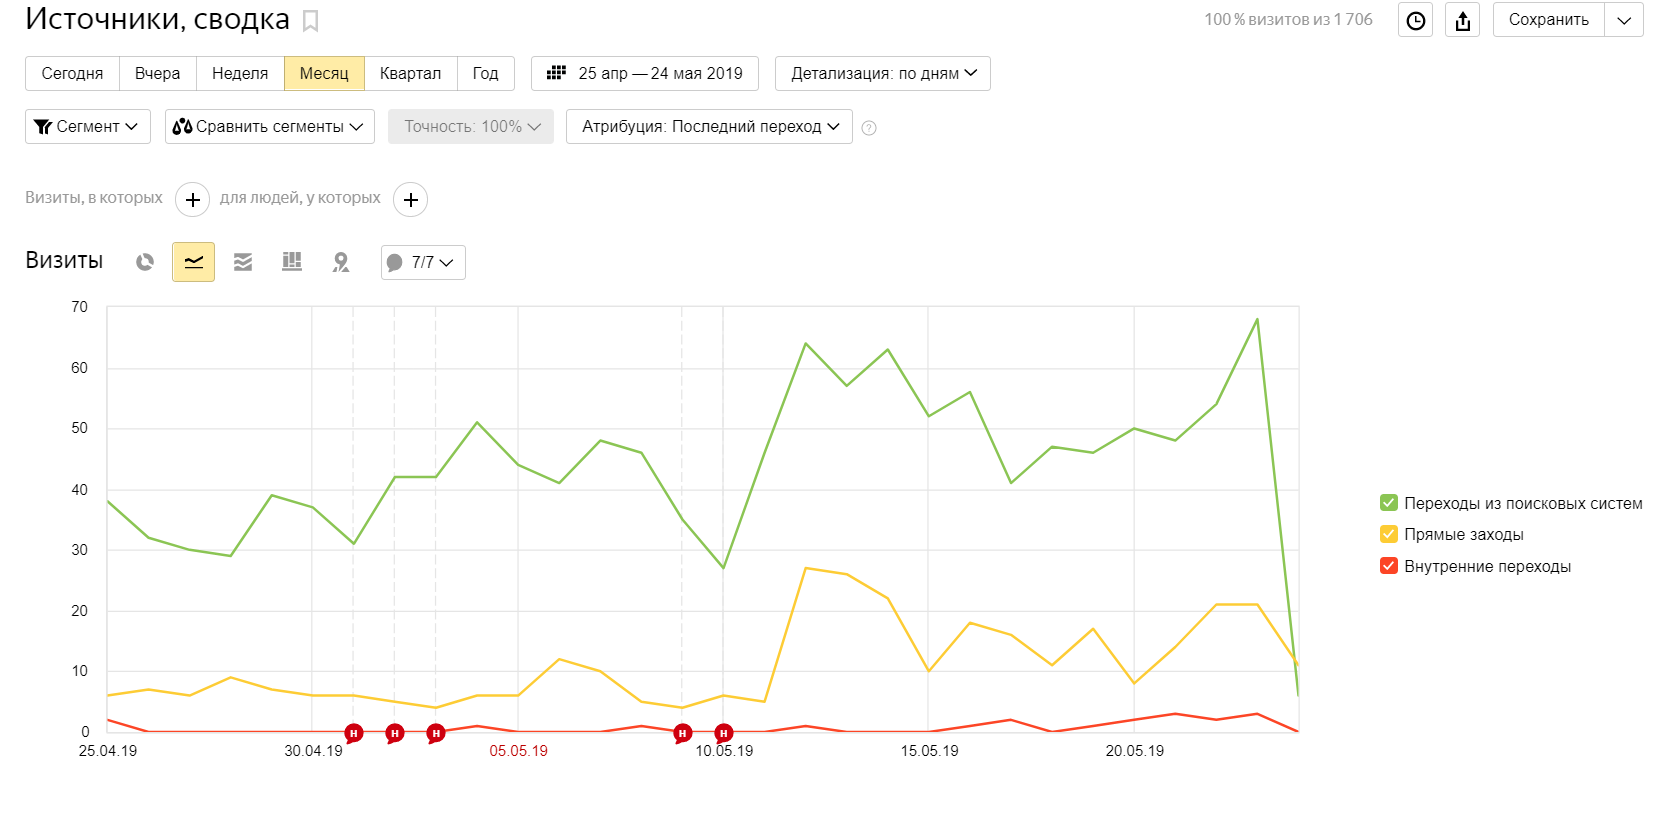Image resolution: width=1660 pixels, height=836 pixels.
Task: Open the date range picker 25 апр — 24 мая
Action: click(x=645, y=74)
